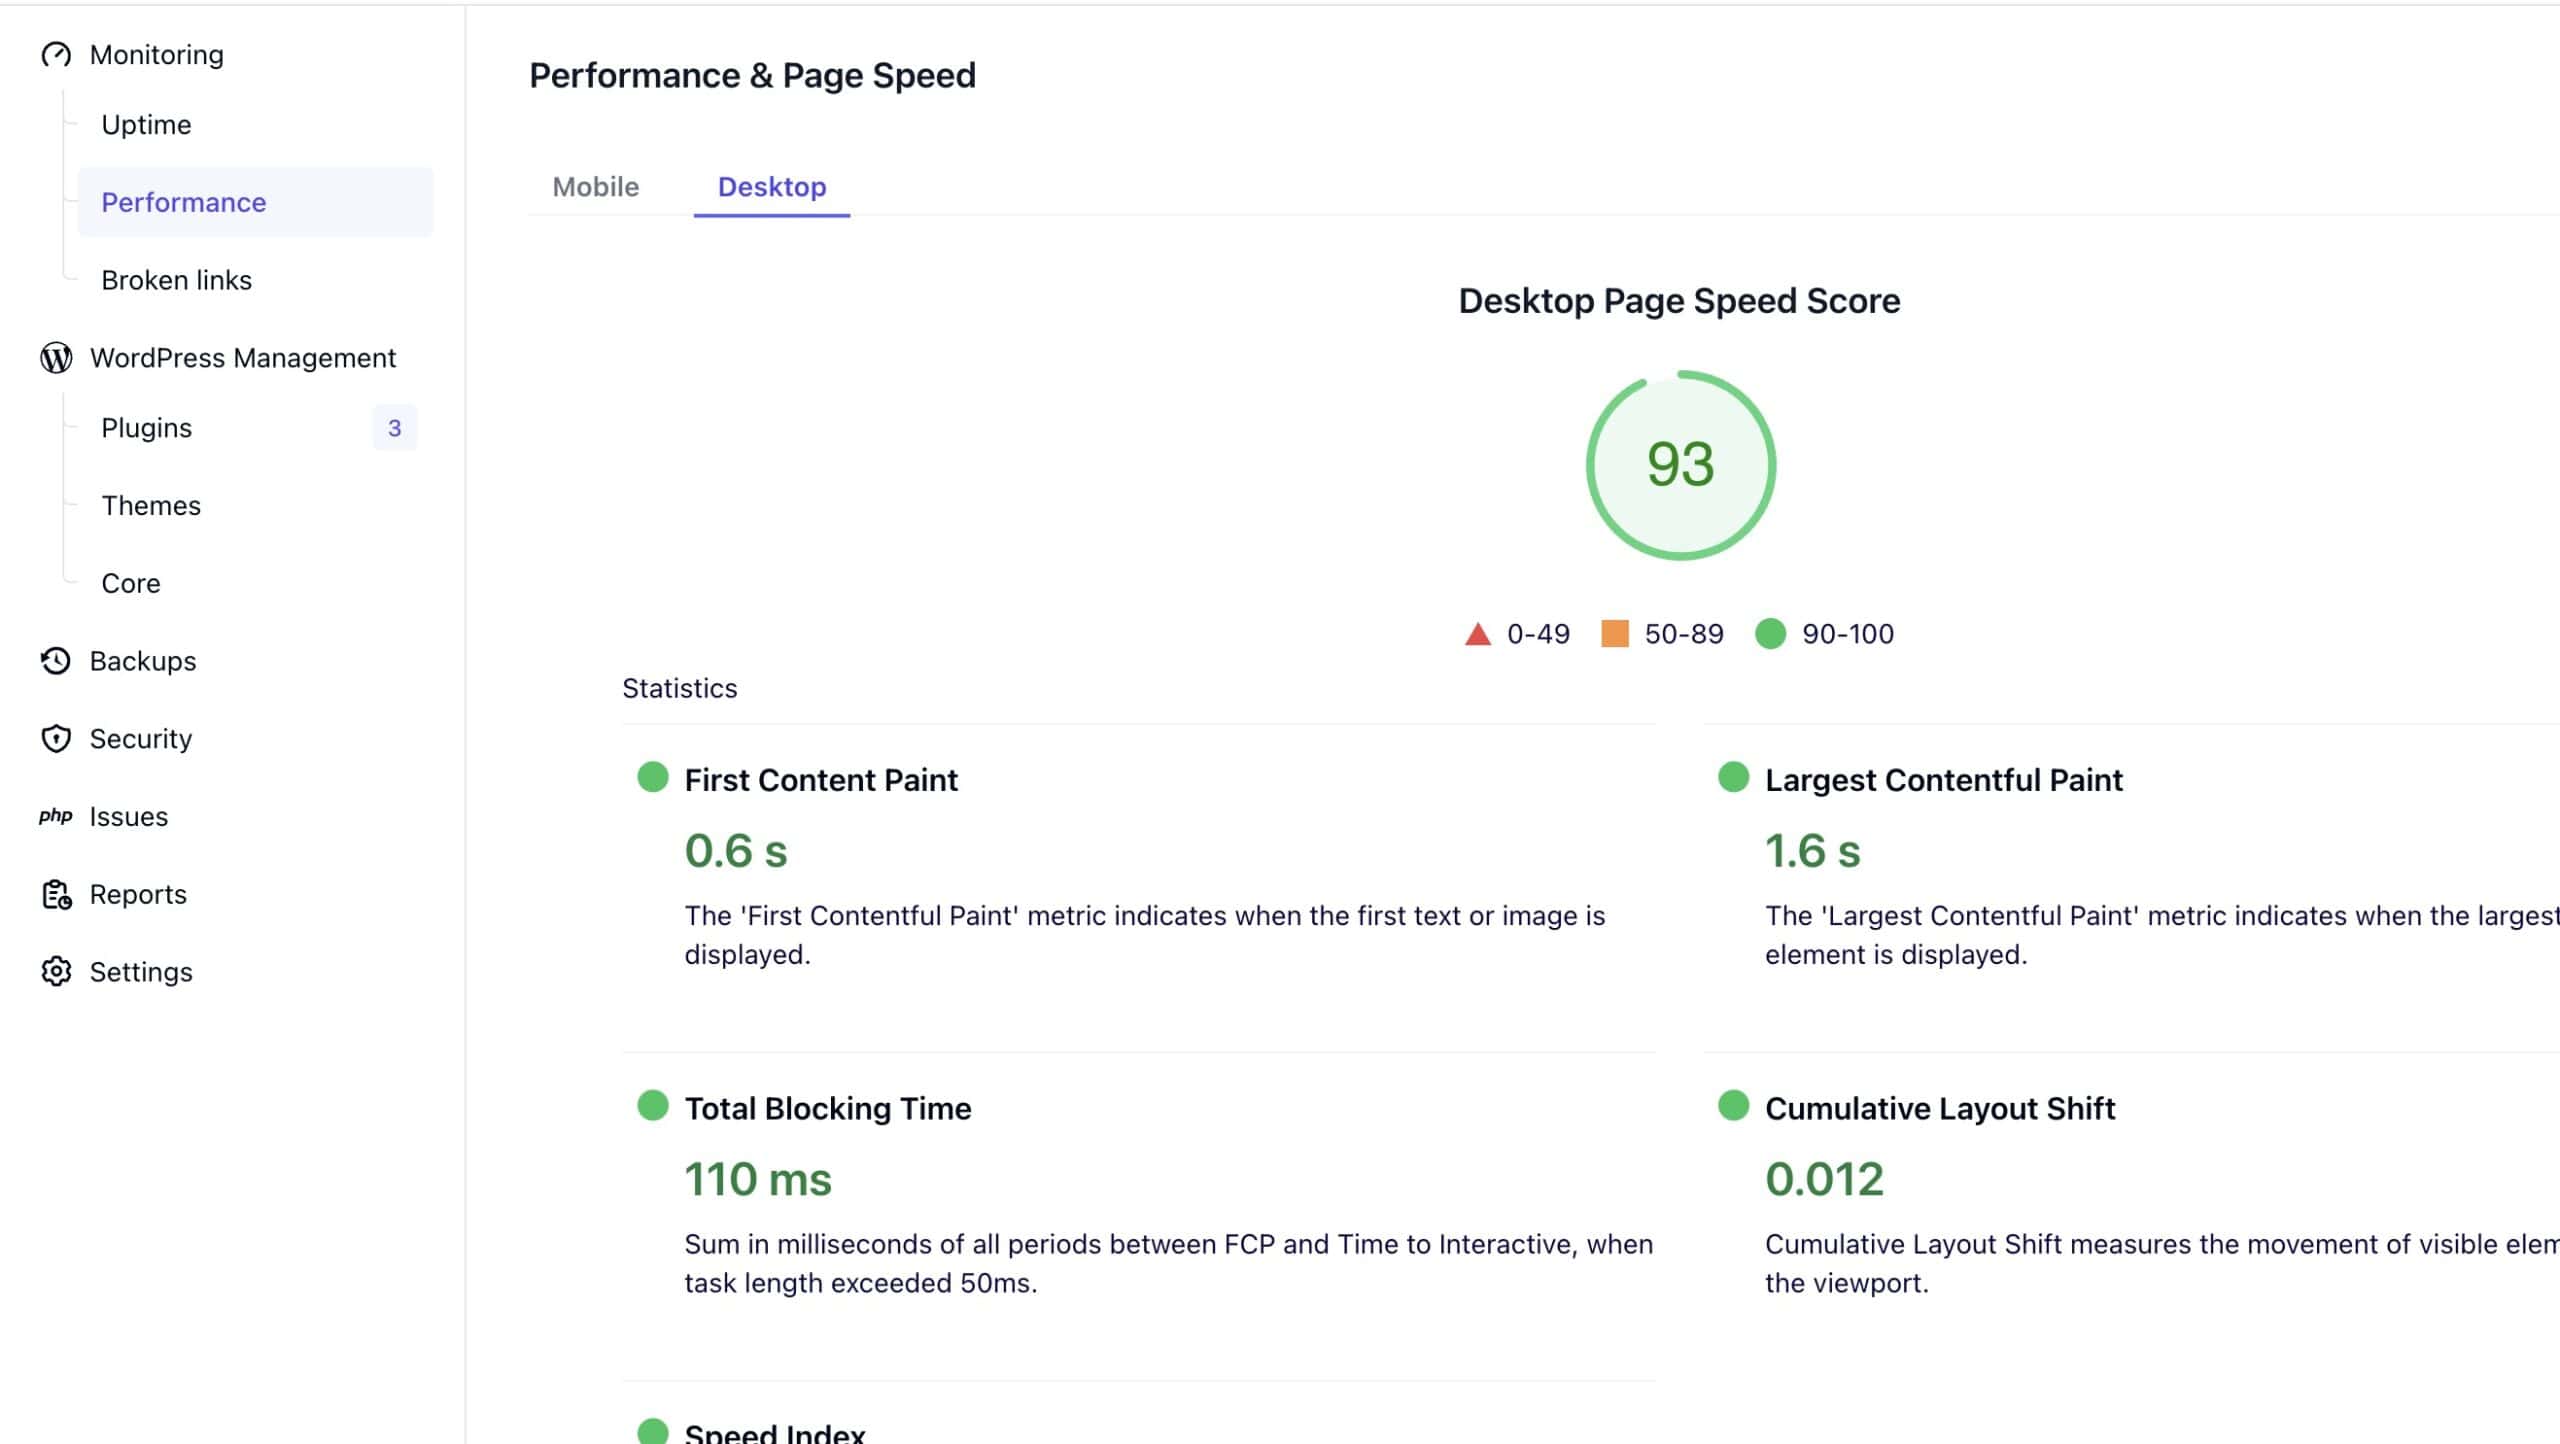Click the Largest Contentful Paint title
Viewport: 2560px width, 1444px height.
pyautogui.click(x=1943, y=780)
